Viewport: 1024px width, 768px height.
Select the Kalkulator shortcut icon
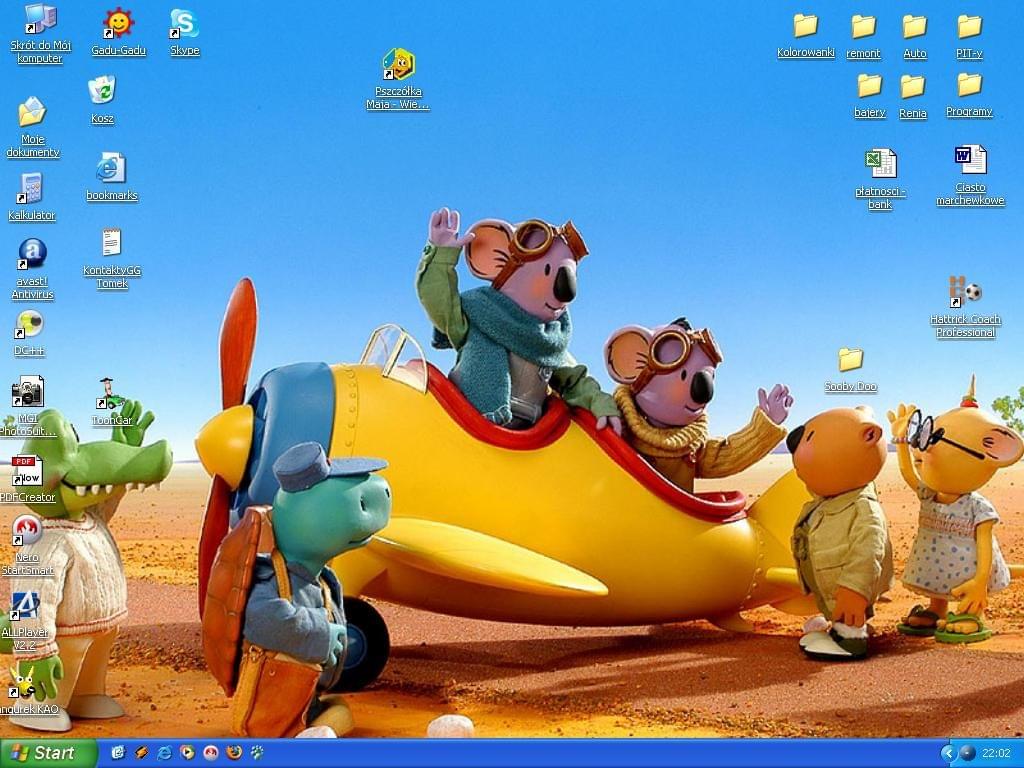tap(31, 188)
